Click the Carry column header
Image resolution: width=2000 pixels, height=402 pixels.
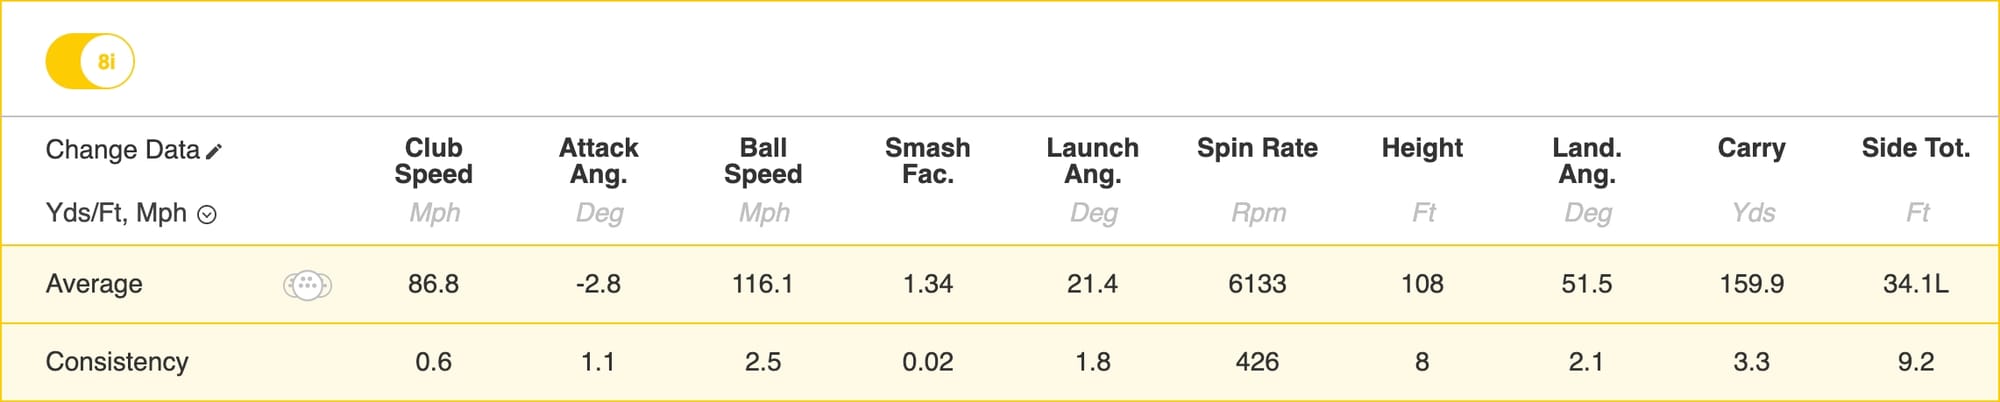pyautogui.click(x=1751, y=148)
